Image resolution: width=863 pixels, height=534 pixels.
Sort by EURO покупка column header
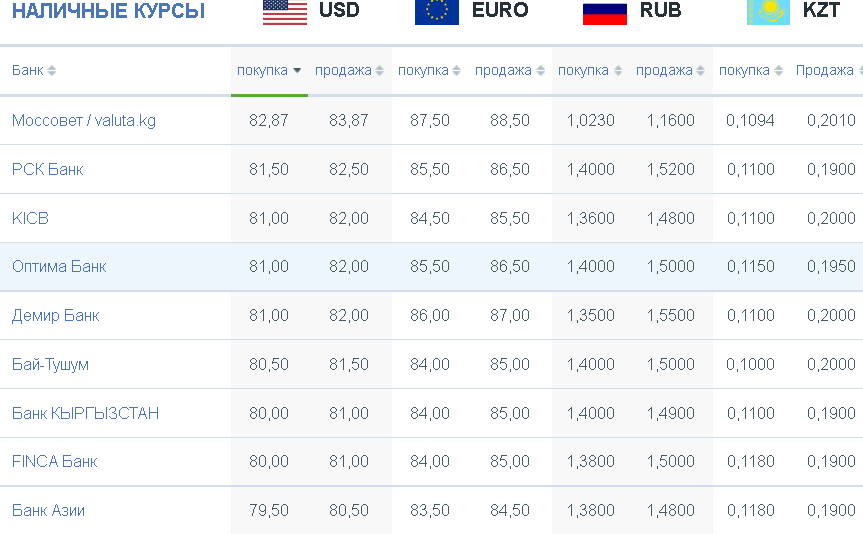tap(429, 70)
